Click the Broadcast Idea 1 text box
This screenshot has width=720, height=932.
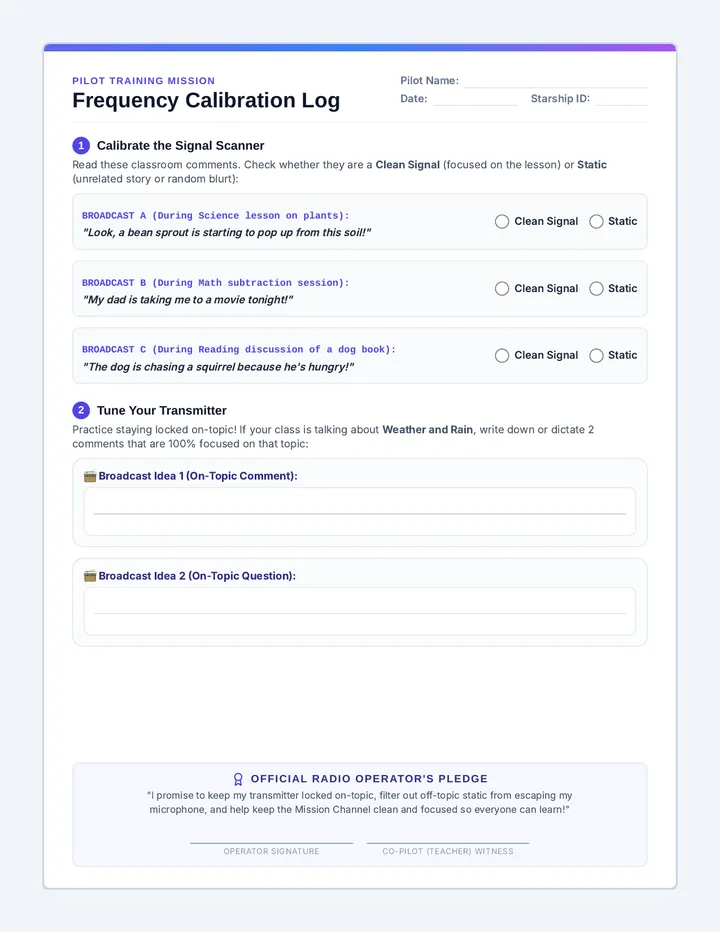[x=360, y=511]
